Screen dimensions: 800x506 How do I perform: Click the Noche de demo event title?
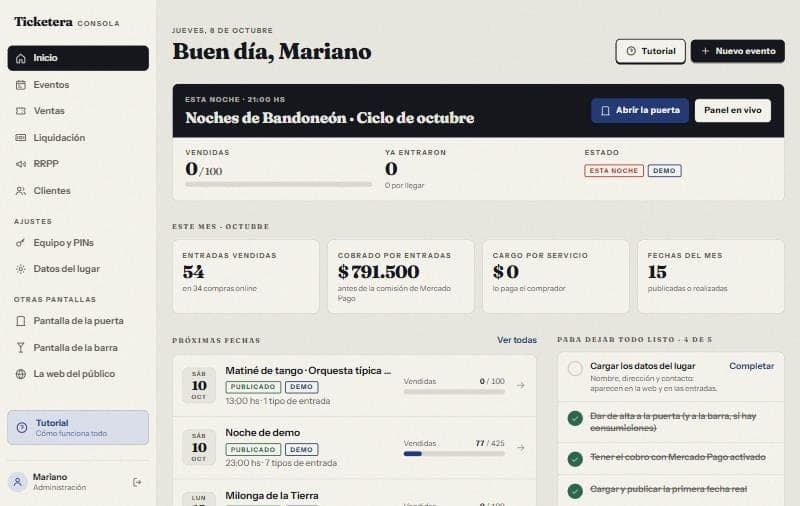point(263,433)
